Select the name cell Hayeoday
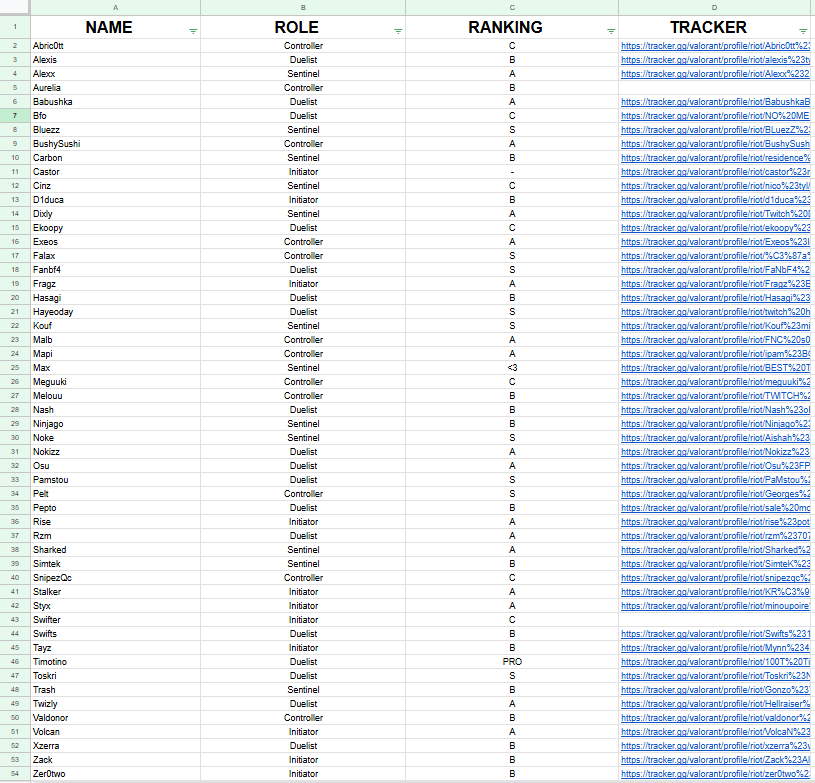815x783 pixels. 115,312
